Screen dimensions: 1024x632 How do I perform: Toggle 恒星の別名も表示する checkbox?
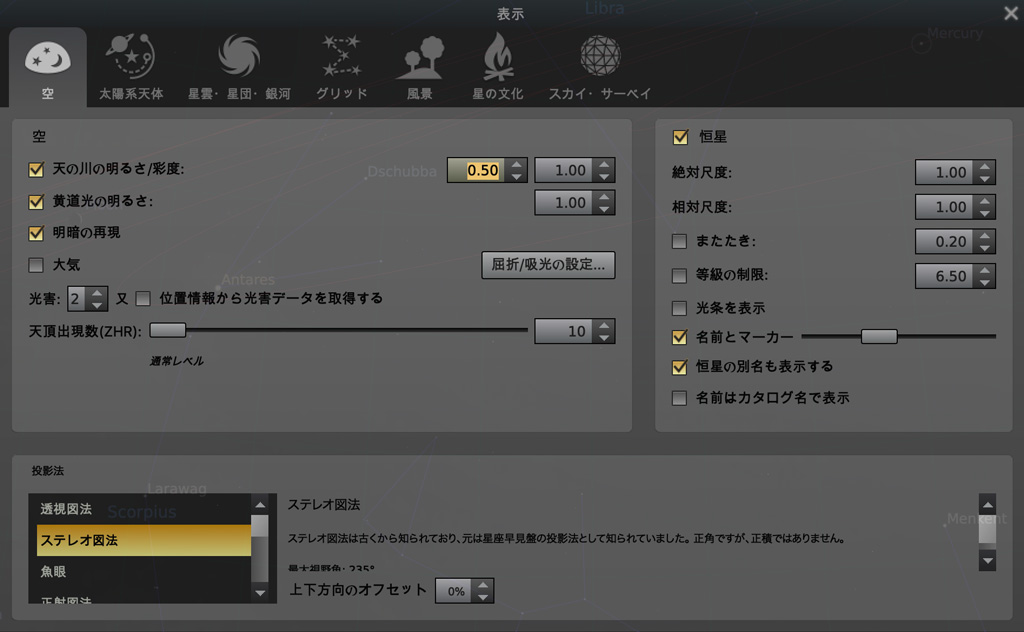[x=679, y=367]
